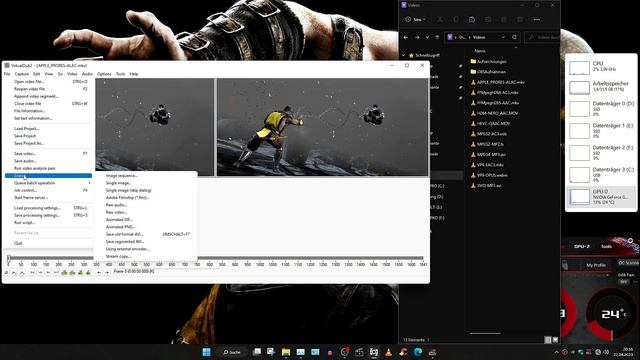Open the Audio menu
Viewport: 640px width, 360px height.
(x=87, y=74)
